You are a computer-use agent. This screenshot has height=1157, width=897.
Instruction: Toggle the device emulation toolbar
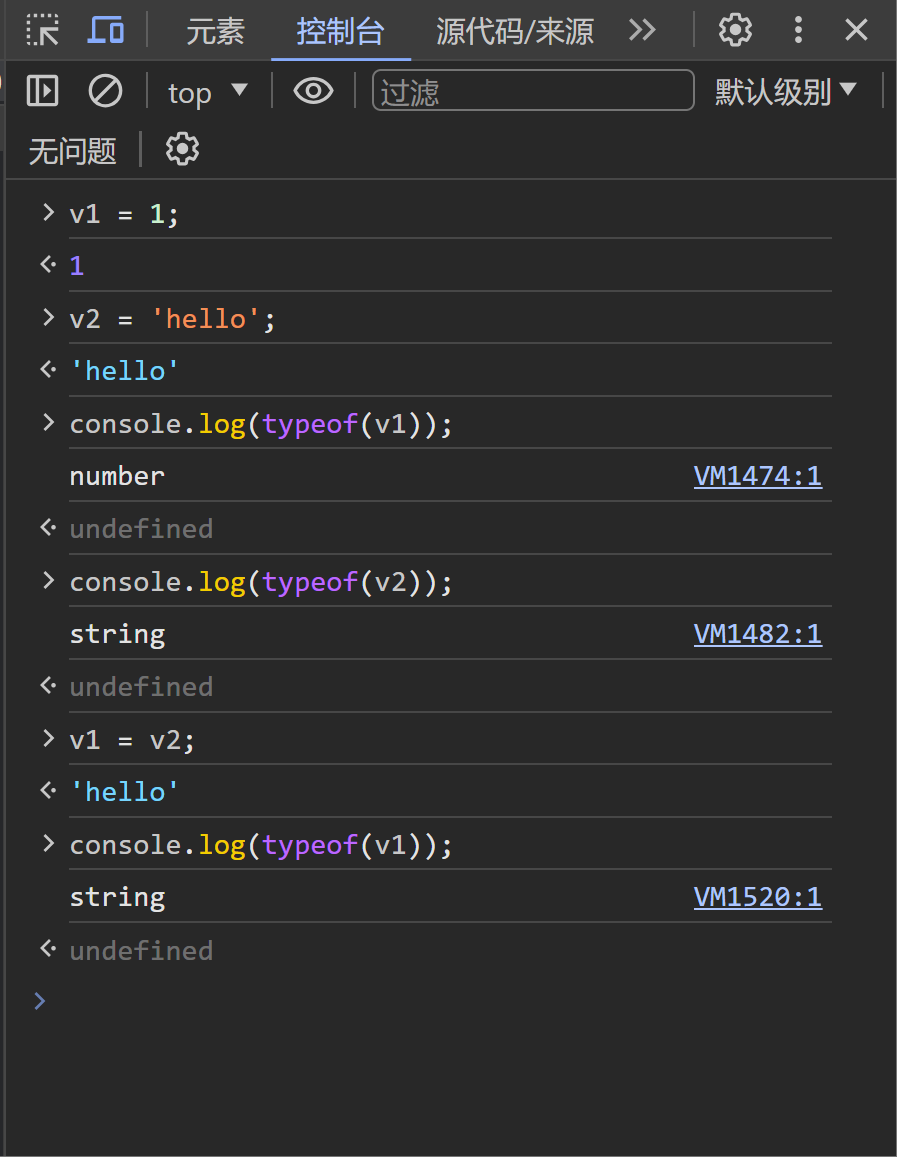tap(106, 30)
